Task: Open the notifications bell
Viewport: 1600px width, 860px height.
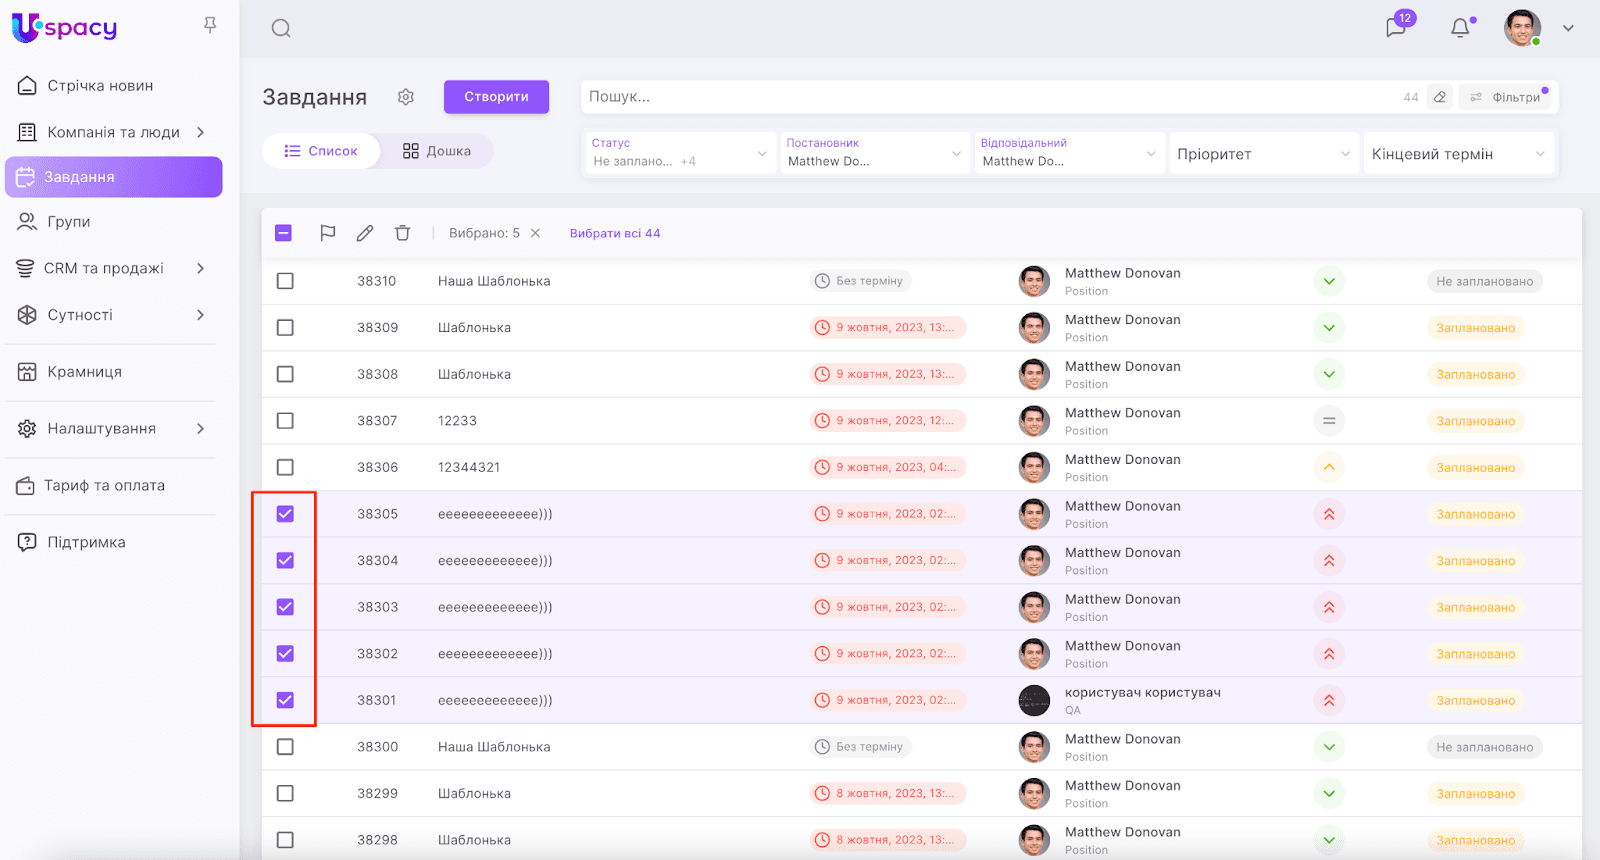Action: point(1460,28)
